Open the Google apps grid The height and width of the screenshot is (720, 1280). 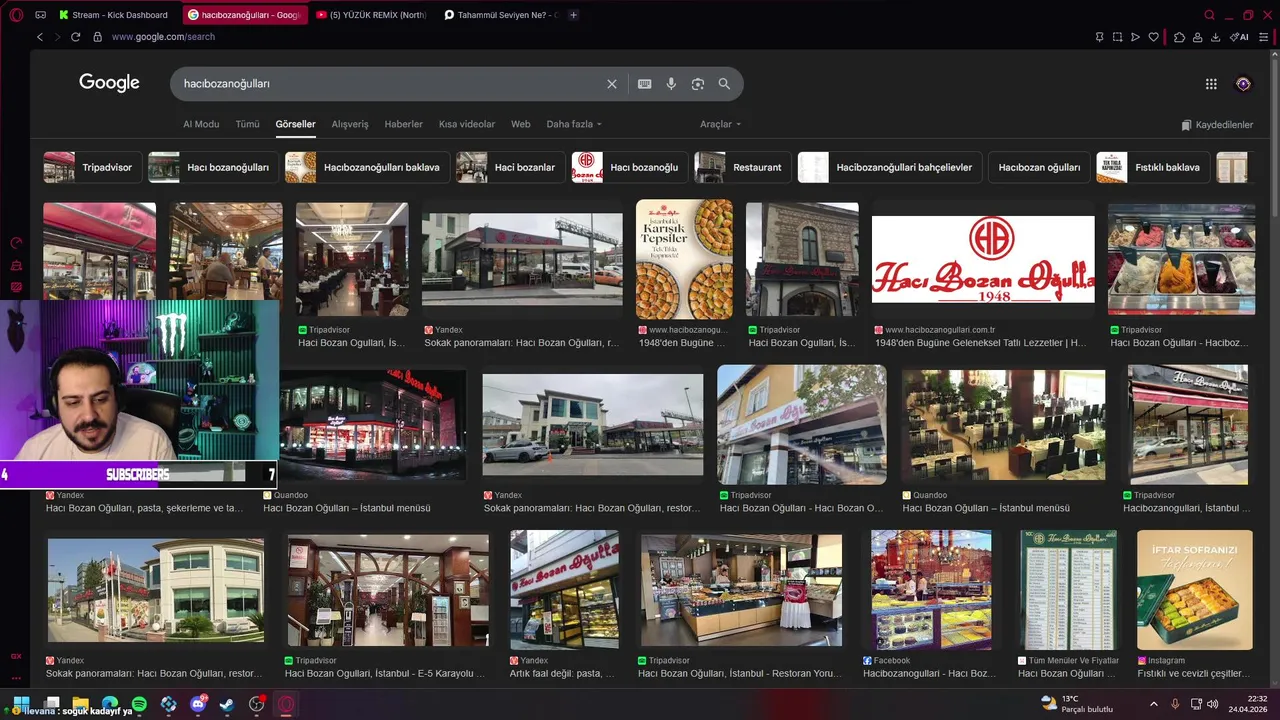pyautogui.click(x=1211, y=84)
